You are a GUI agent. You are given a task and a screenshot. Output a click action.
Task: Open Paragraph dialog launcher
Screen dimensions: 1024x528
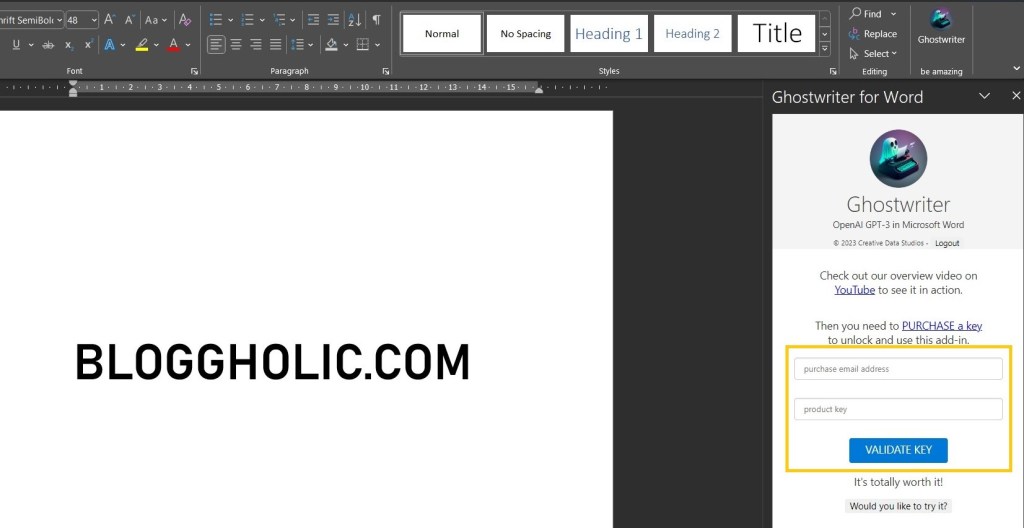click(386, 71)
